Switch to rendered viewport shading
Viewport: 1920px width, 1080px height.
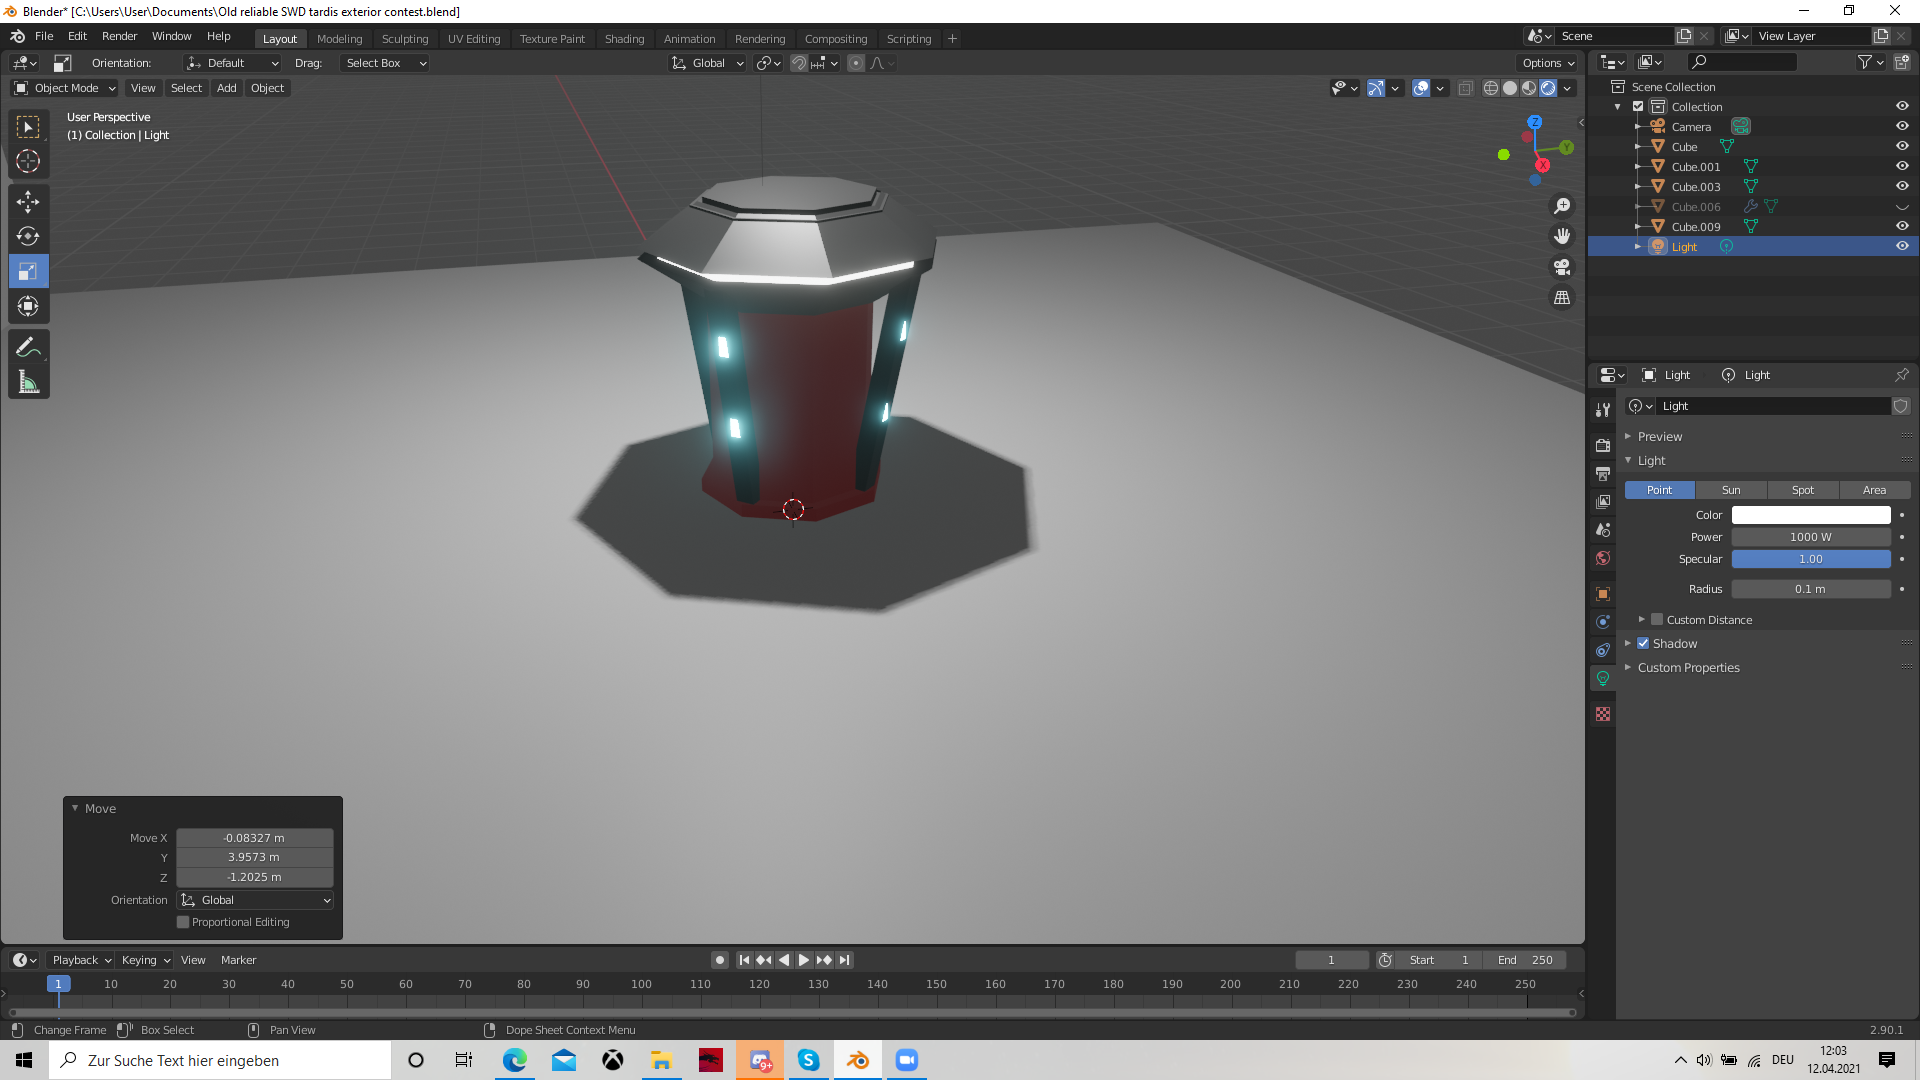[x=1548, y=88]
